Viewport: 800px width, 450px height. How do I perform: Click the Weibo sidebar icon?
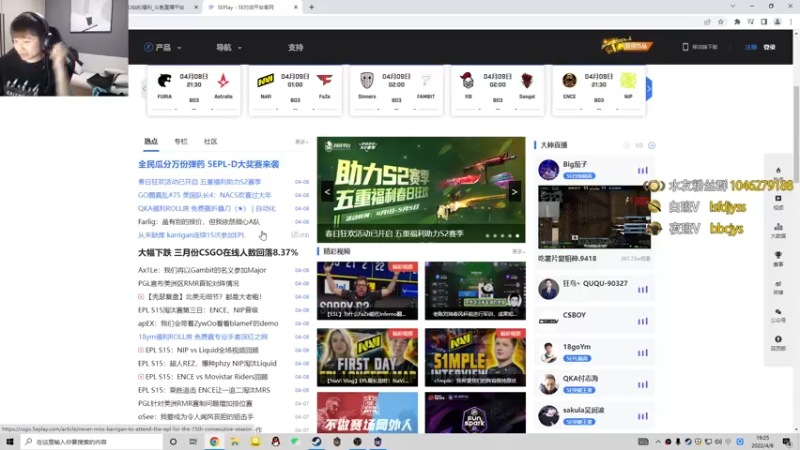pos(778,287)
